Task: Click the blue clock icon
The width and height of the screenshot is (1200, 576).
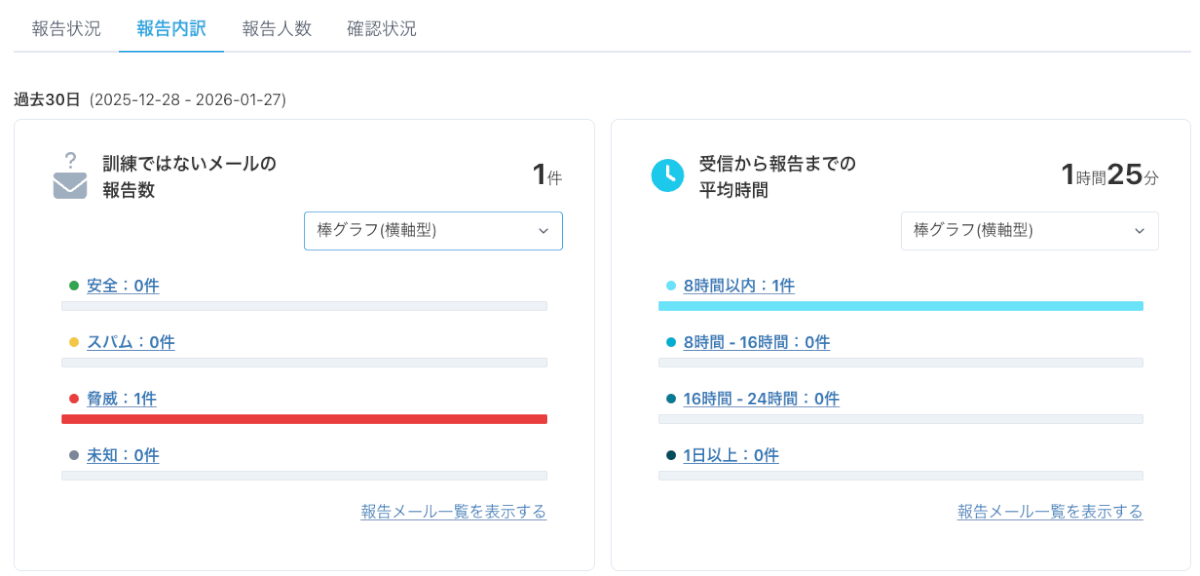Action: point(667,176)
